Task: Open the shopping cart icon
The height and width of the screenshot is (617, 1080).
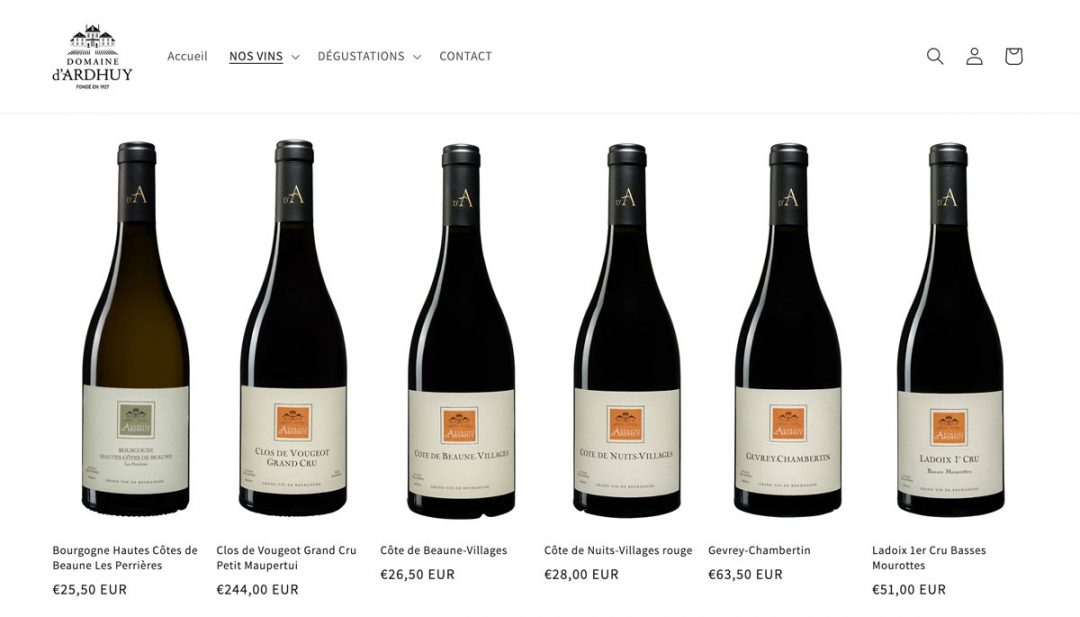Action: point(1013,56)
